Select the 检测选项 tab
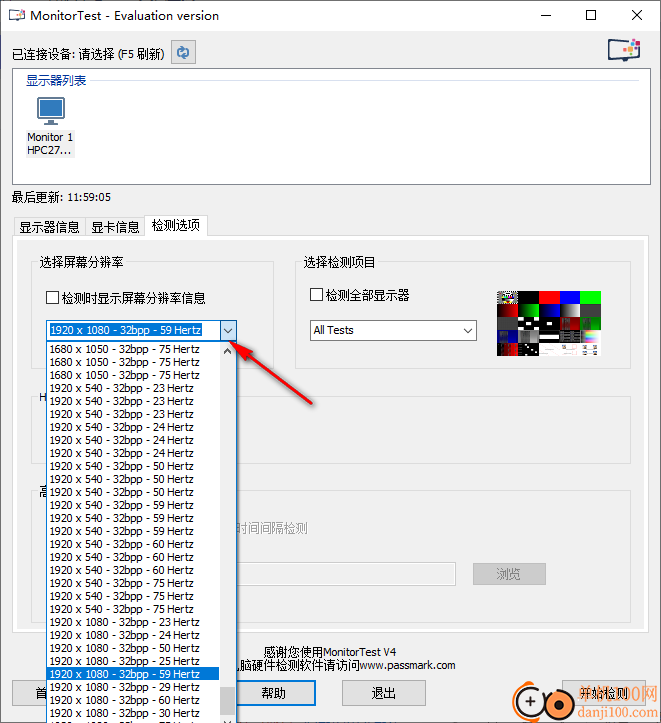Screen dimensions: 661x723 pos(176,225)
